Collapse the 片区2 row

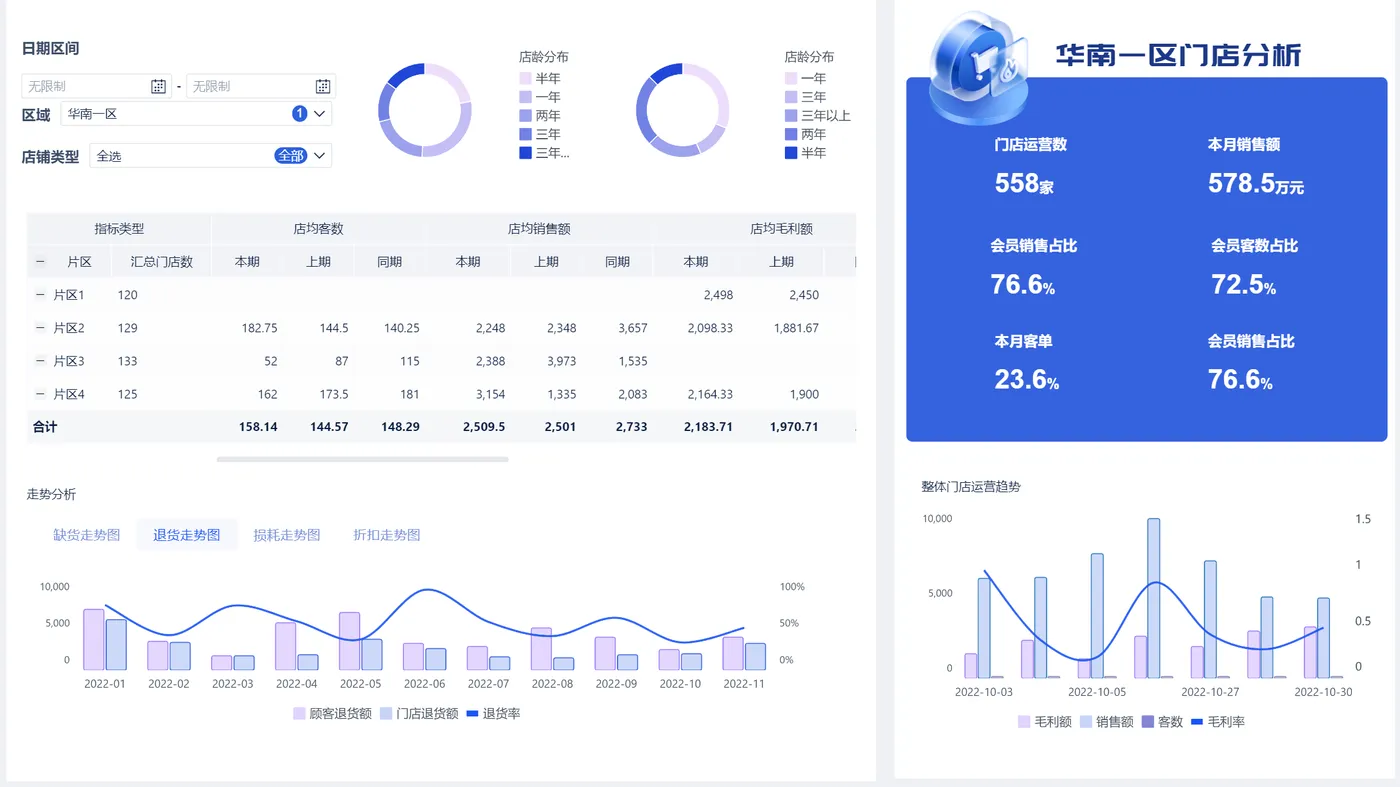click(x=40, y=328)
